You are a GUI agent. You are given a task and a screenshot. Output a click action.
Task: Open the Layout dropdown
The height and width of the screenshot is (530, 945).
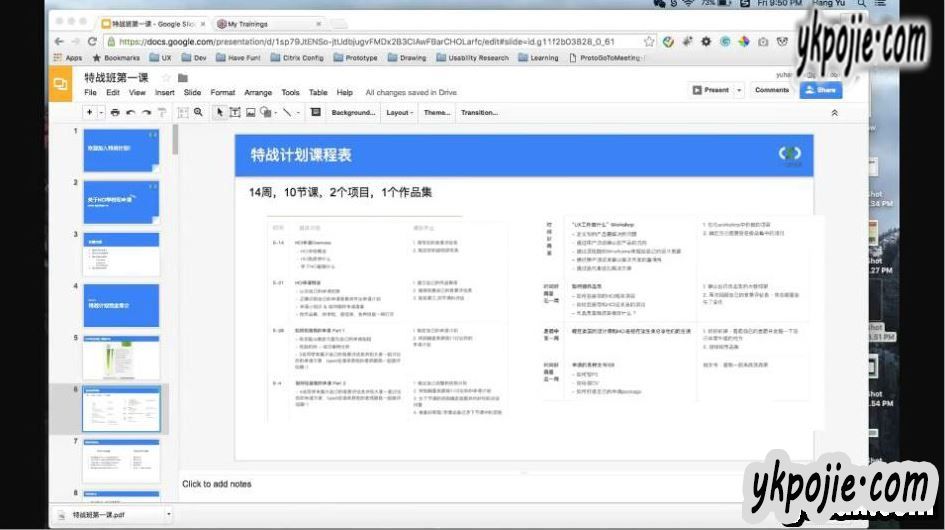(400, 113)
